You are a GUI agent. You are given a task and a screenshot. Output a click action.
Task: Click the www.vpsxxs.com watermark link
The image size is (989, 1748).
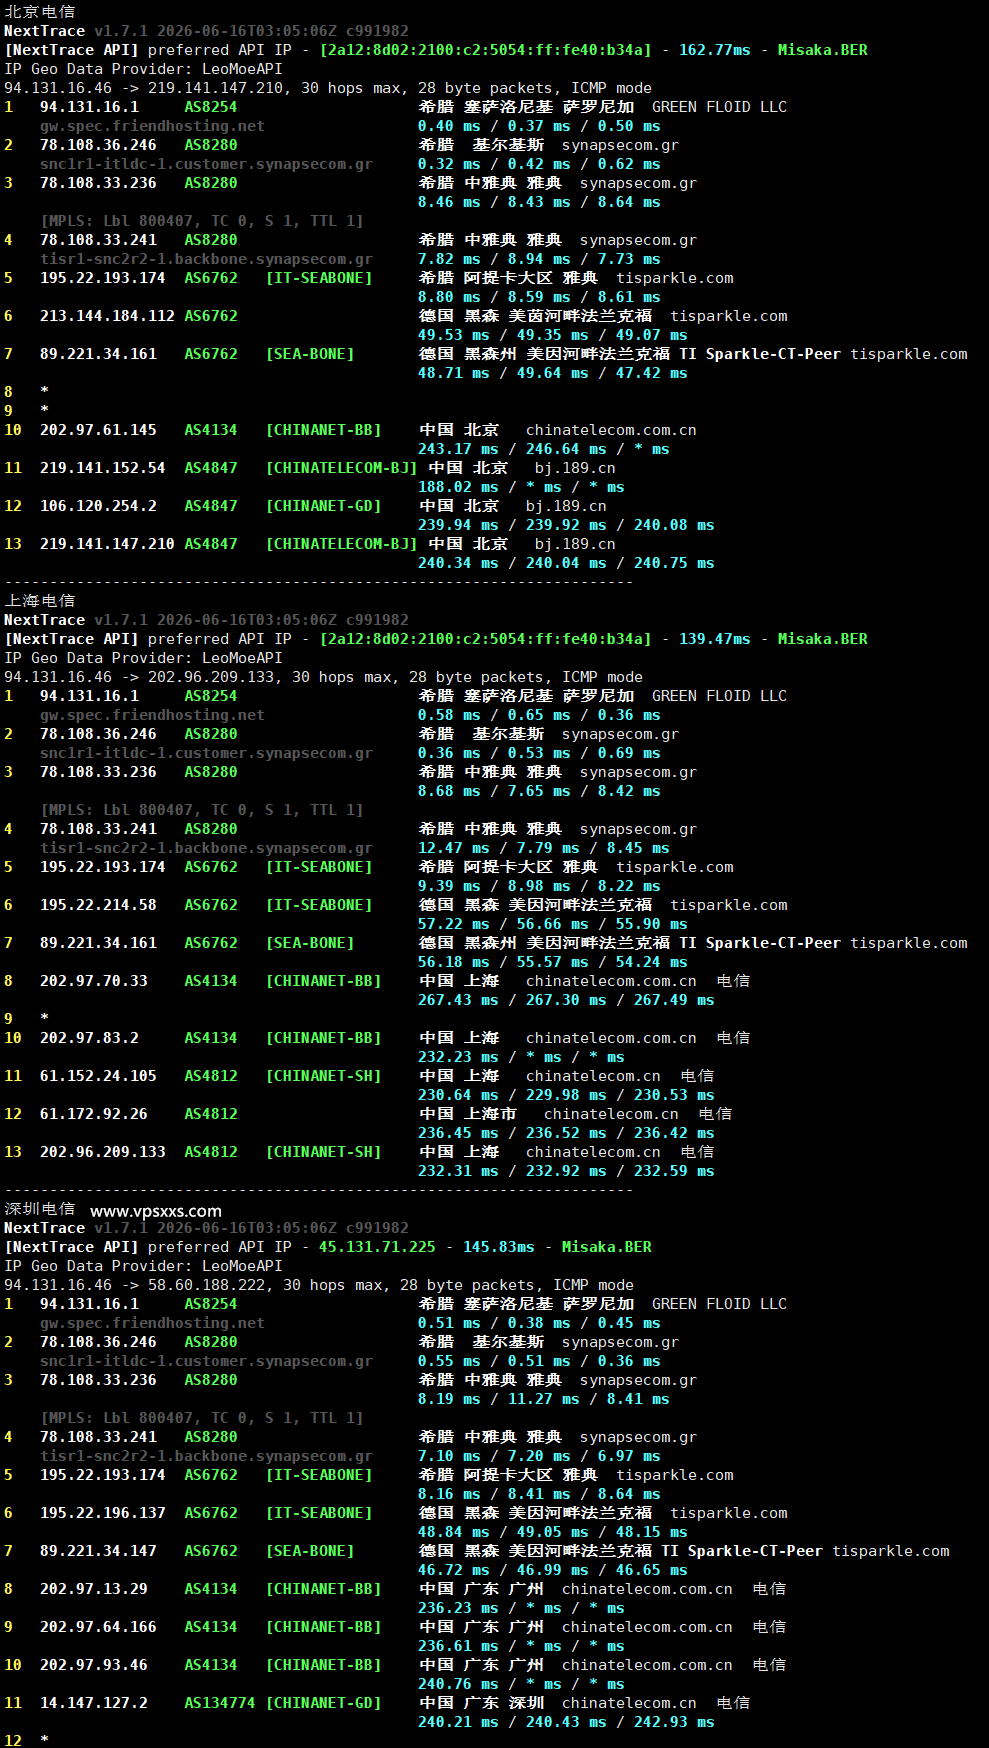(x=156, y=1210)
